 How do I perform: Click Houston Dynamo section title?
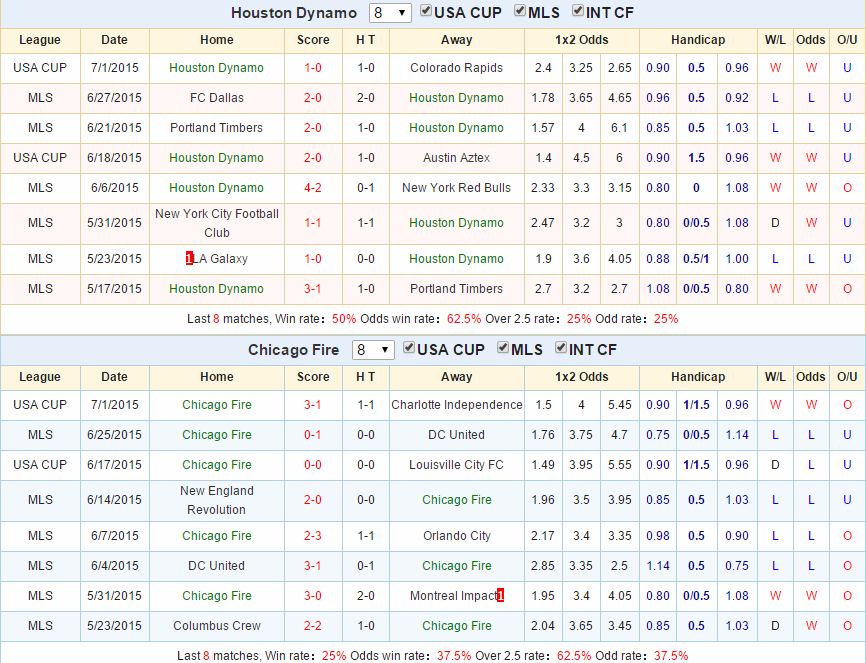[294, 13]
